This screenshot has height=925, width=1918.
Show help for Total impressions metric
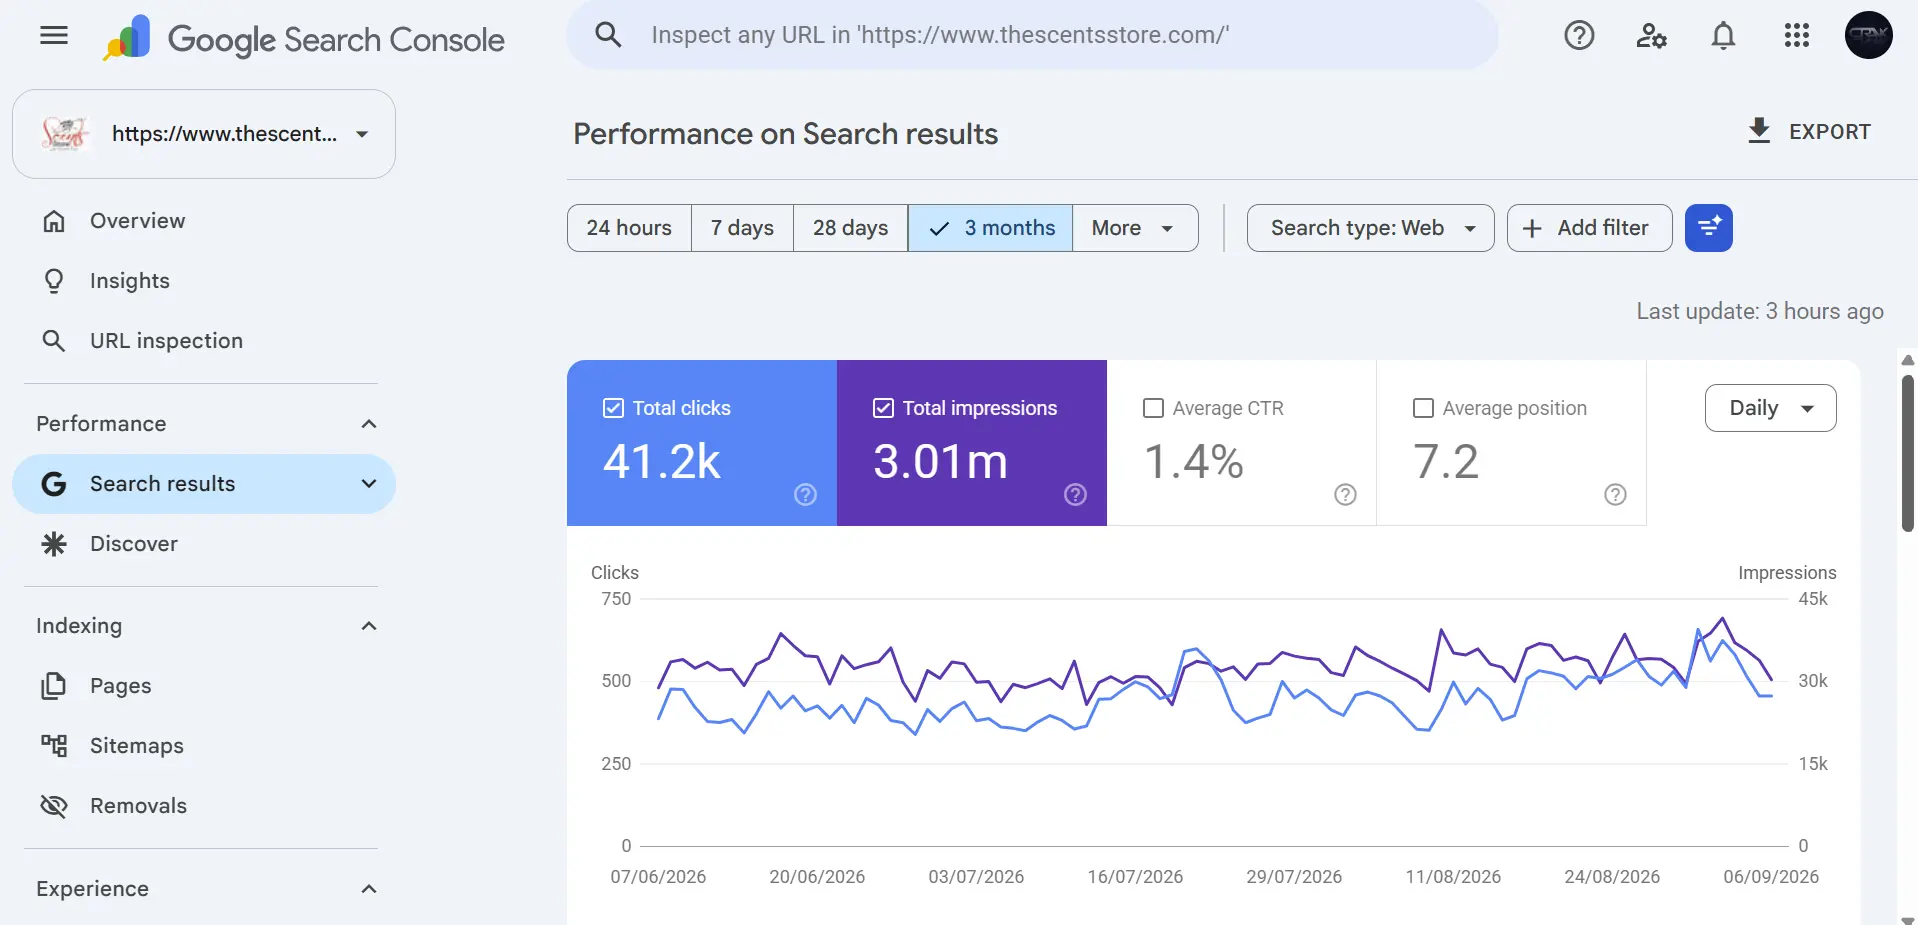click(x=1075, y=494)
